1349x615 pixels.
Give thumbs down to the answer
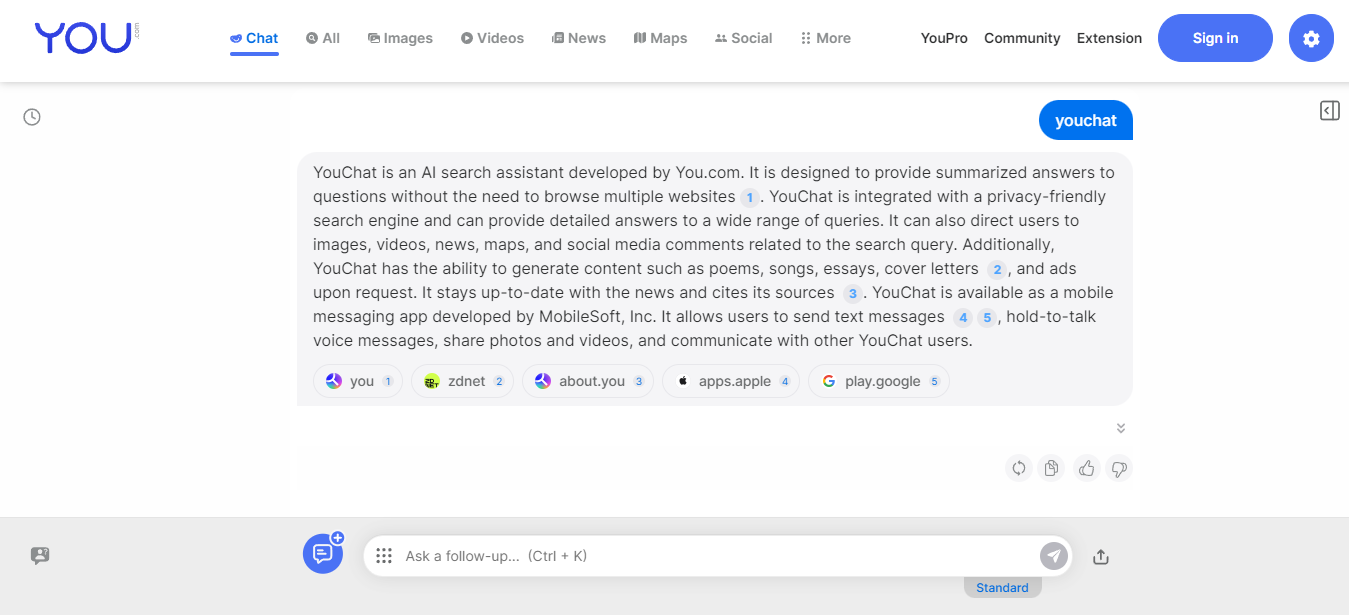1119,467
